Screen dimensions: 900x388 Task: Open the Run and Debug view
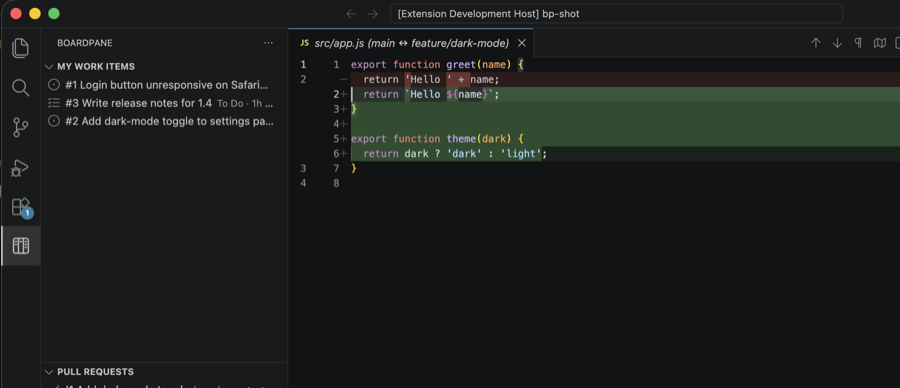pyautogui.click(x=20, y=168)
